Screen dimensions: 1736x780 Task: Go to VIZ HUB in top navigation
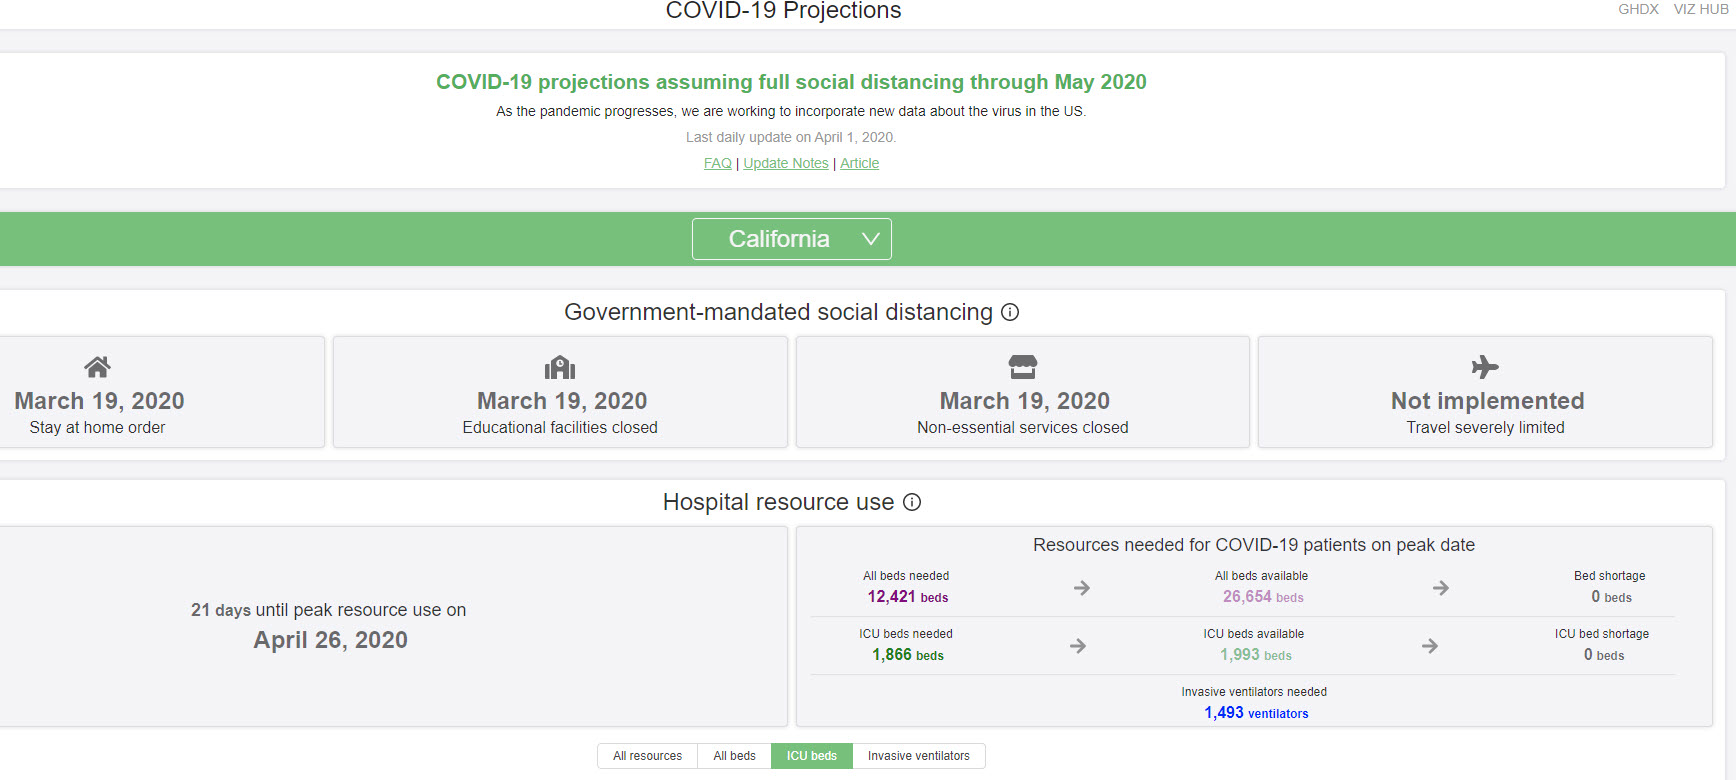1700,9
